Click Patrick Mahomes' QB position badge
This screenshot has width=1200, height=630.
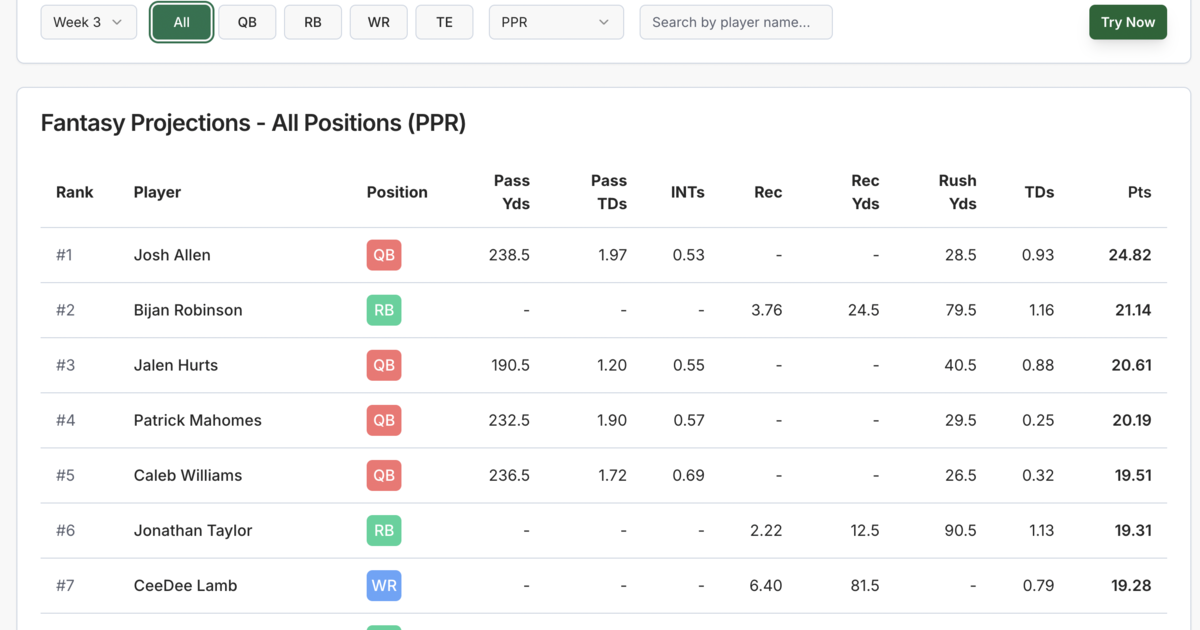383,420
